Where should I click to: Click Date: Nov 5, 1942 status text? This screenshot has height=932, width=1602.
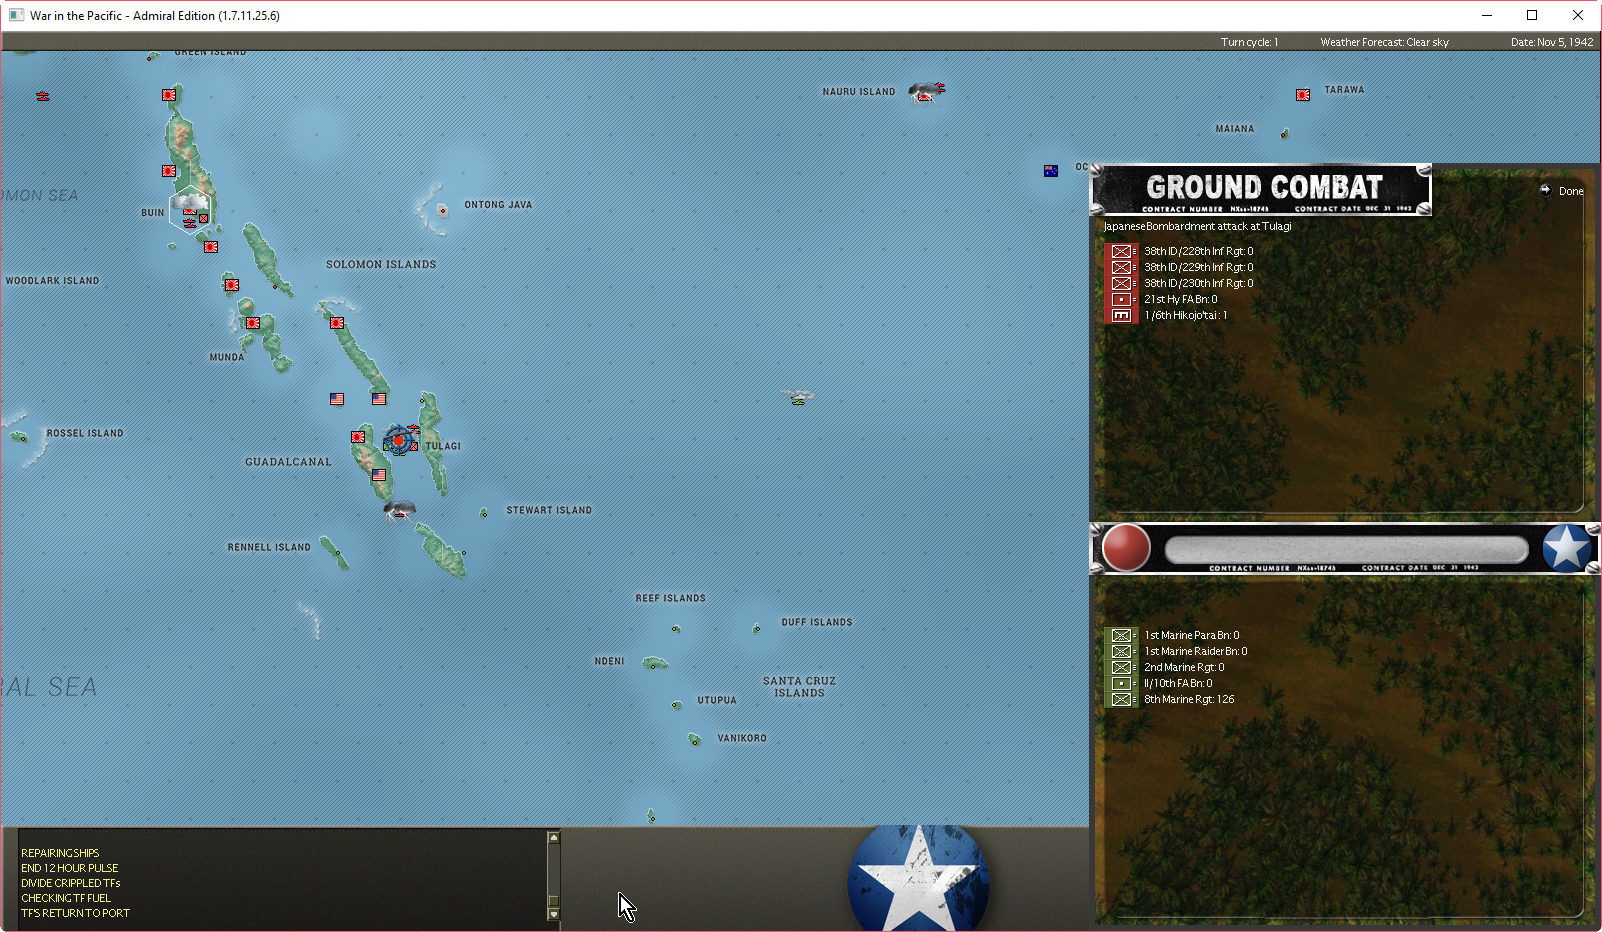coord(1552,42)
